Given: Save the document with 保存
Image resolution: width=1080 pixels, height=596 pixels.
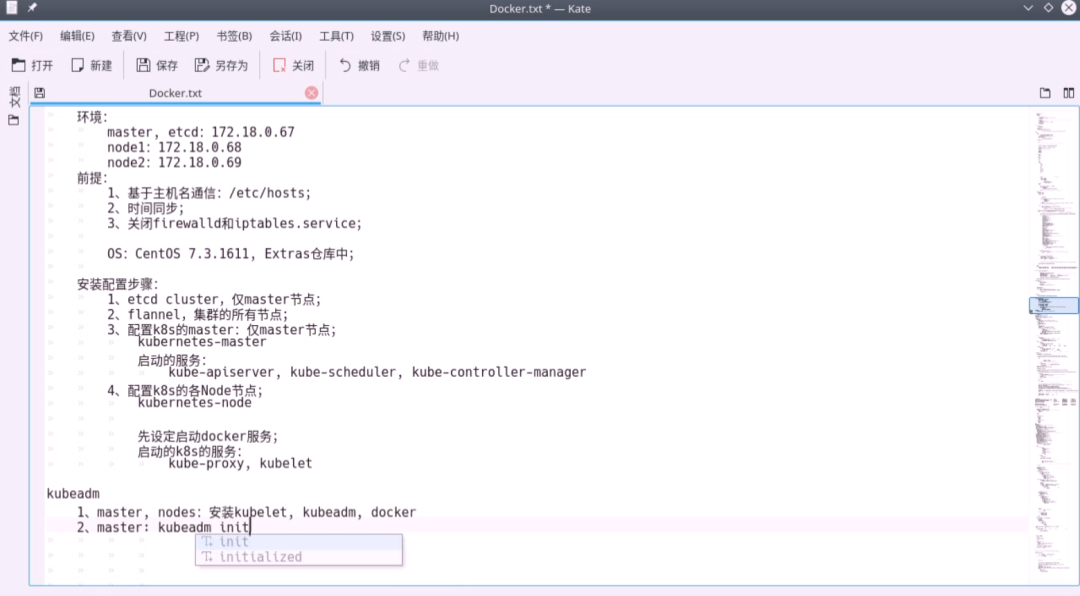Looking at the screenshot, I should tap(157, 65).
